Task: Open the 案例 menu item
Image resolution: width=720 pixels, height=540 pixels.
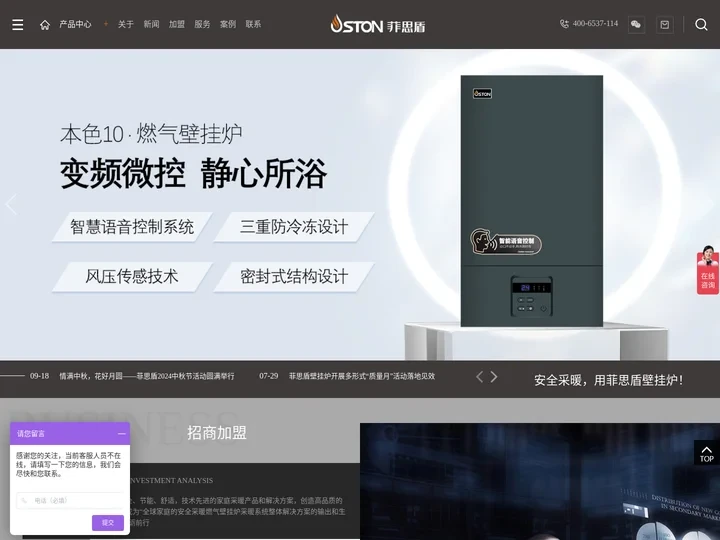Action: click(228, 24)
